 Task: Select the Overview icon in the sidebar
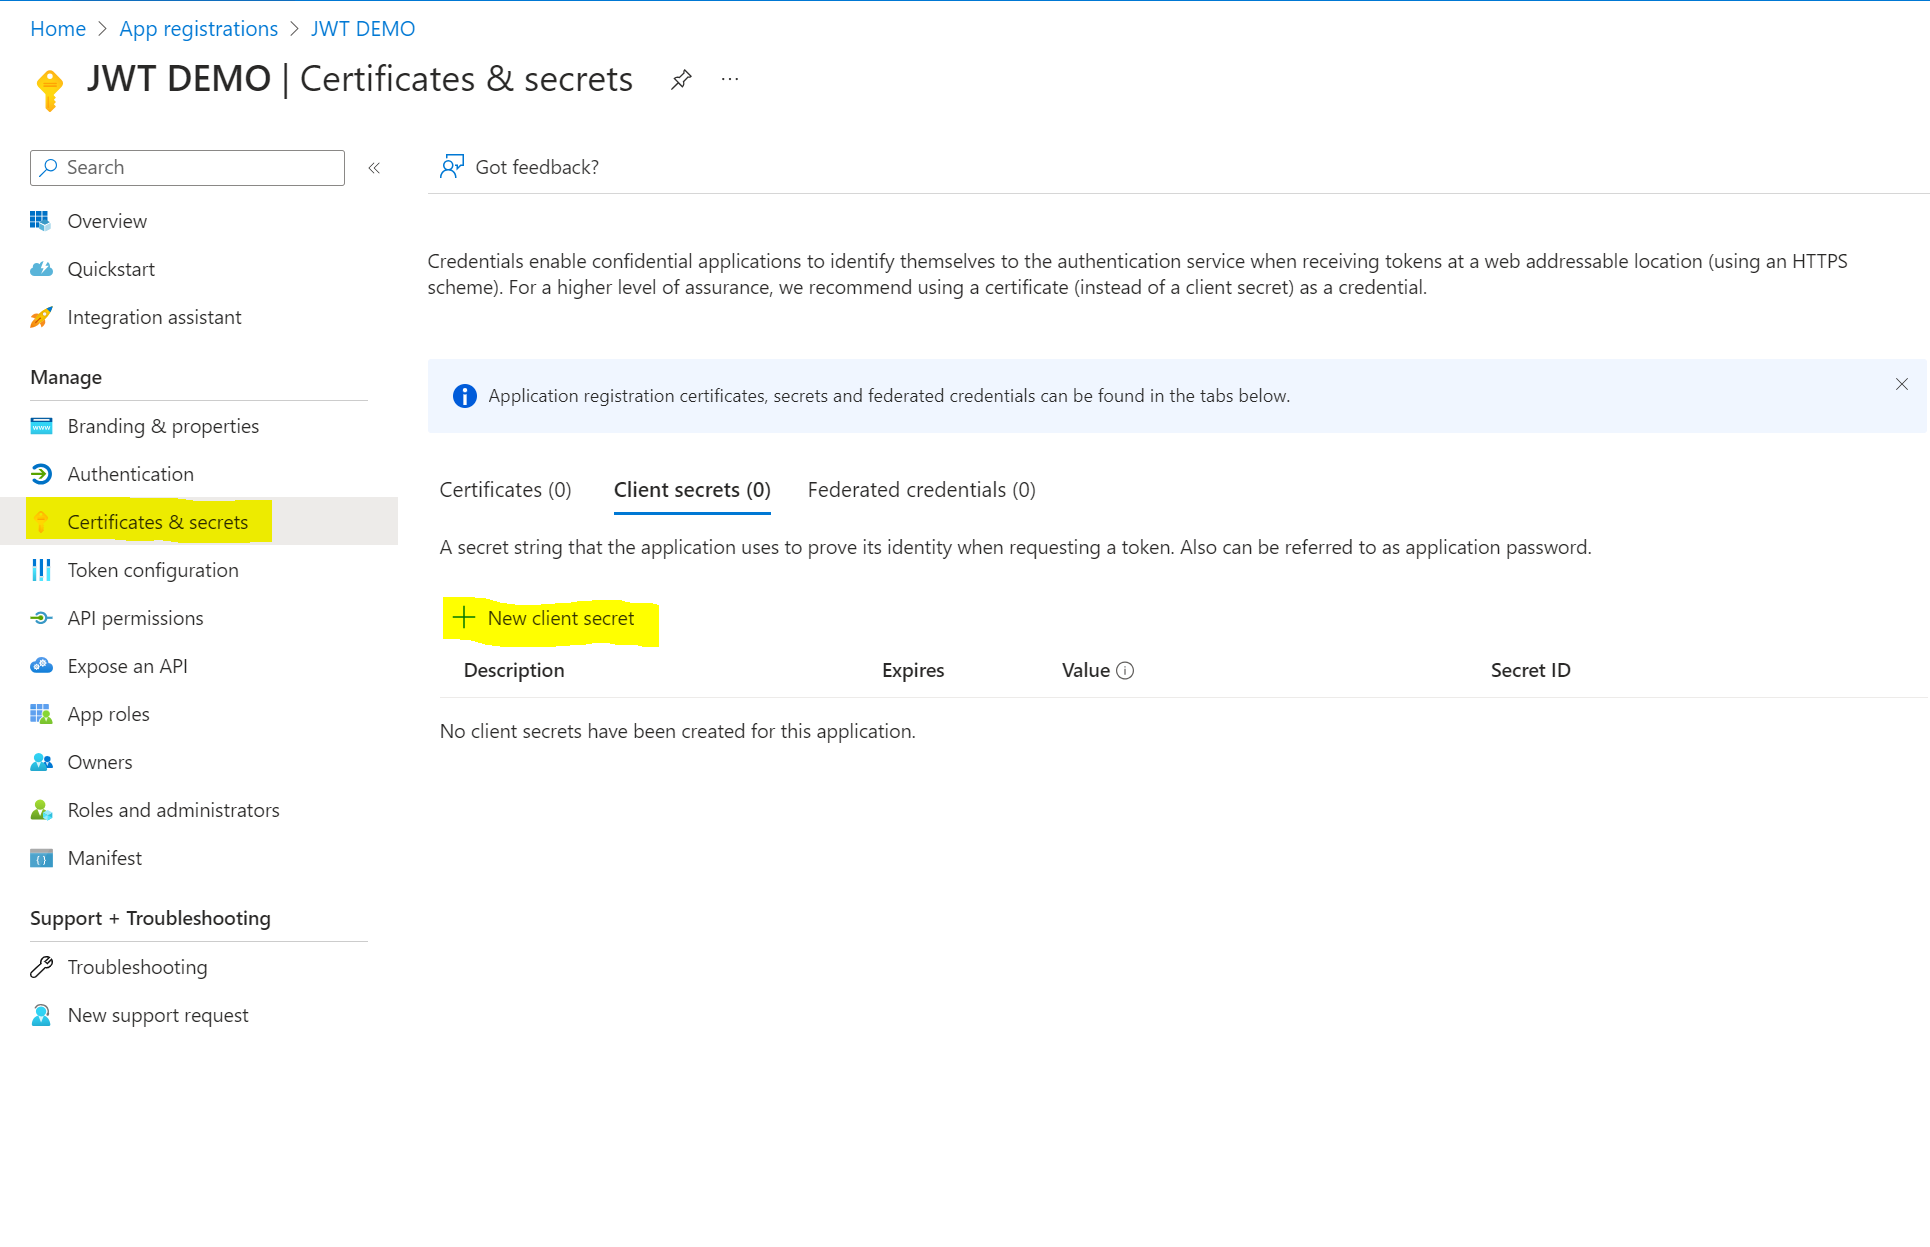coord(41,220)
